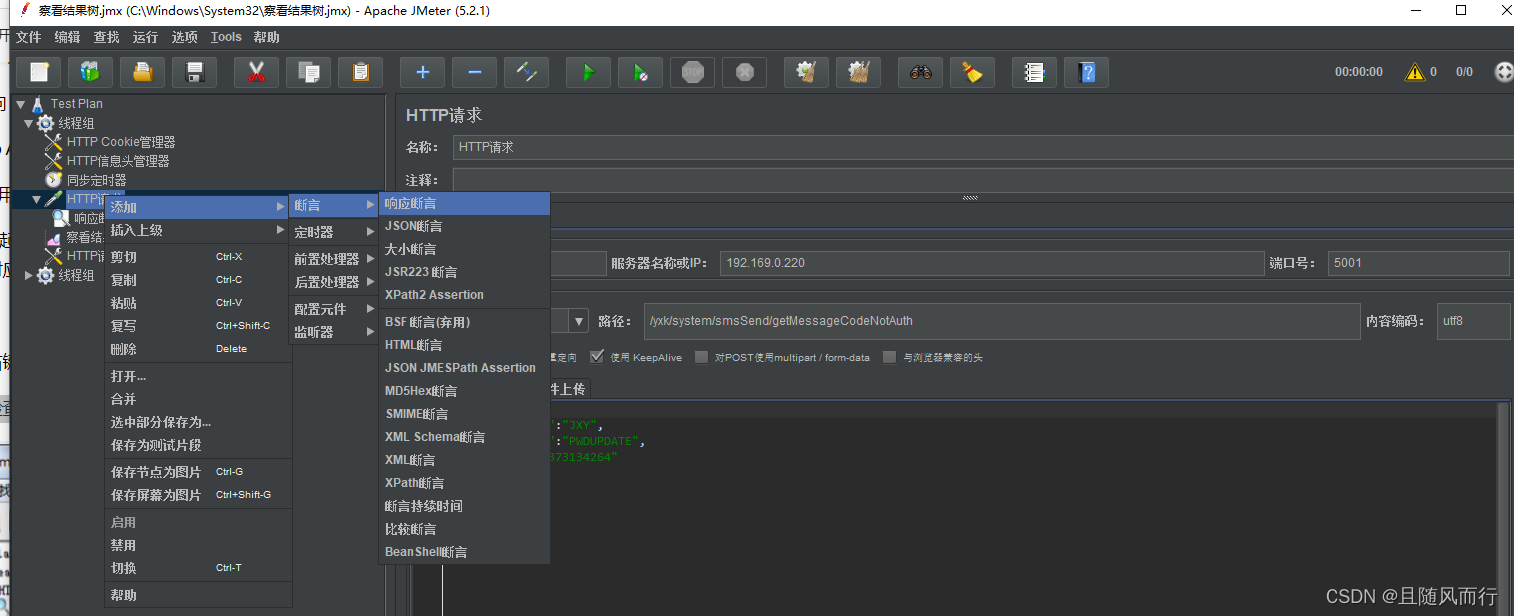This screenshot has width=1514, height=616.
Task: Choose JSR223 断言 from the assertions list
Action: (465, 272)
